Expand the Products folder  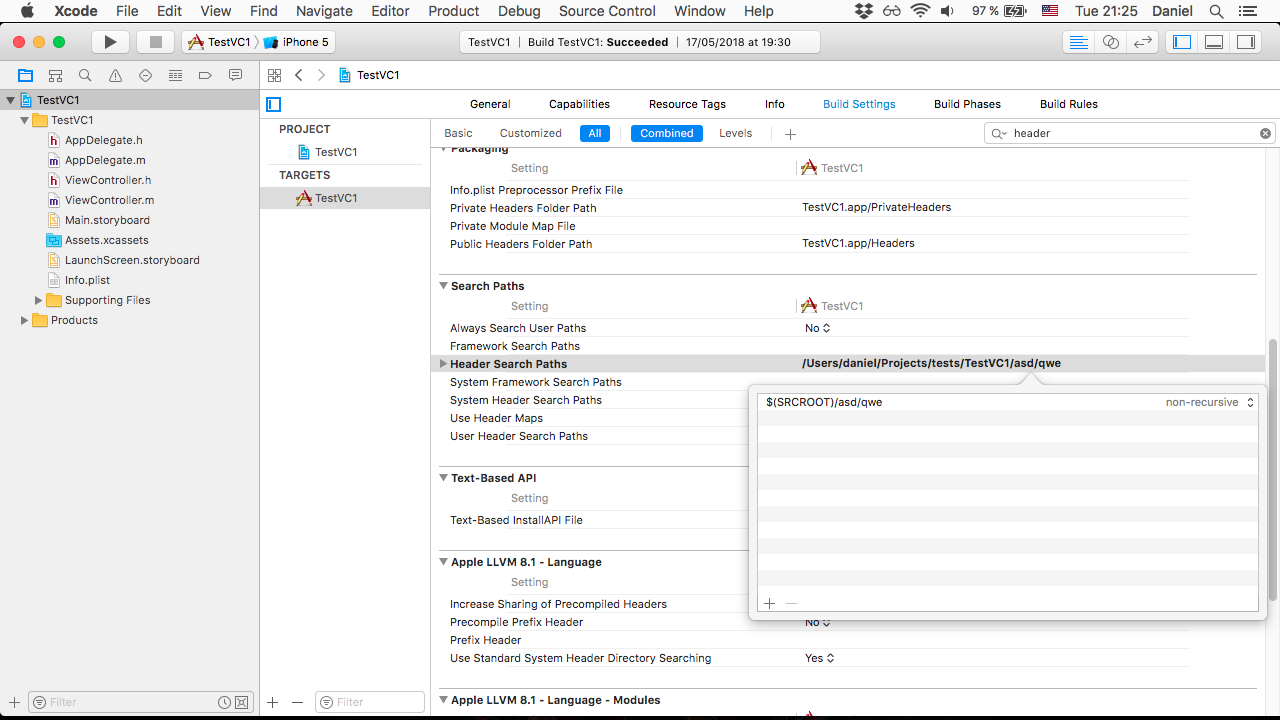pyautogui.click(x=25, y=320)
